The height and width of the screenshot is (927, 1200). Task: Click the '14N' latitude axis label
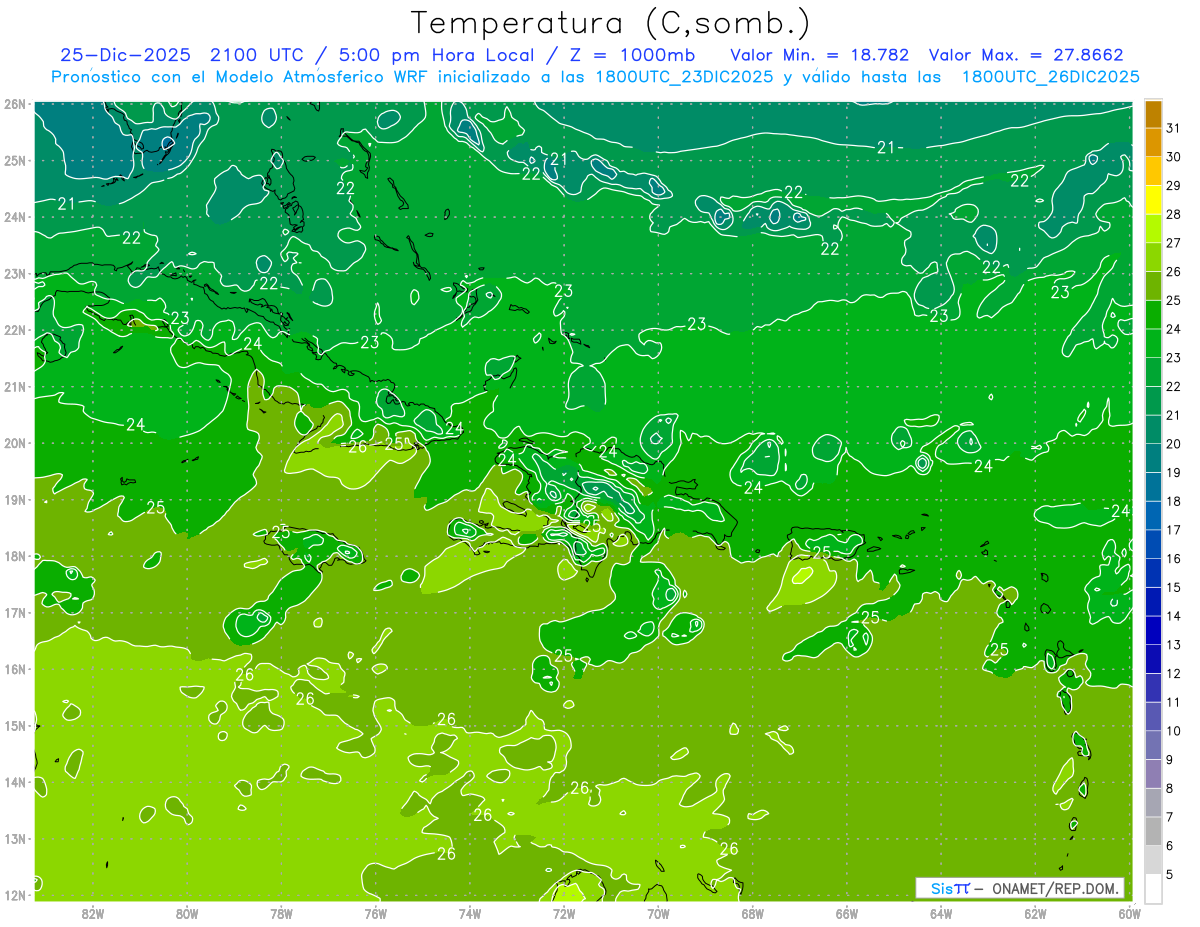pyautogui.click(x=14, y=782)
